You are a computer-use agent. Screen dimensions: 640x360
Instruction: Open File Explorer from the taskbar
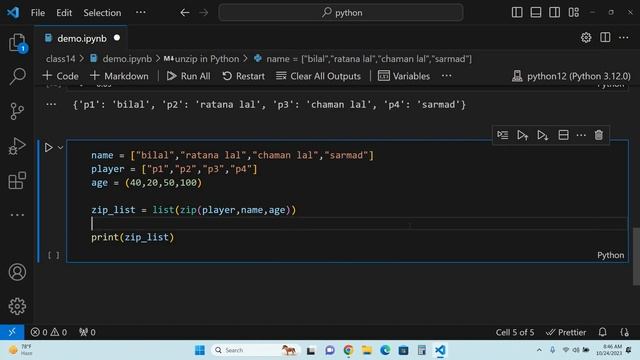pyautogui.click(x=367, y=350)
